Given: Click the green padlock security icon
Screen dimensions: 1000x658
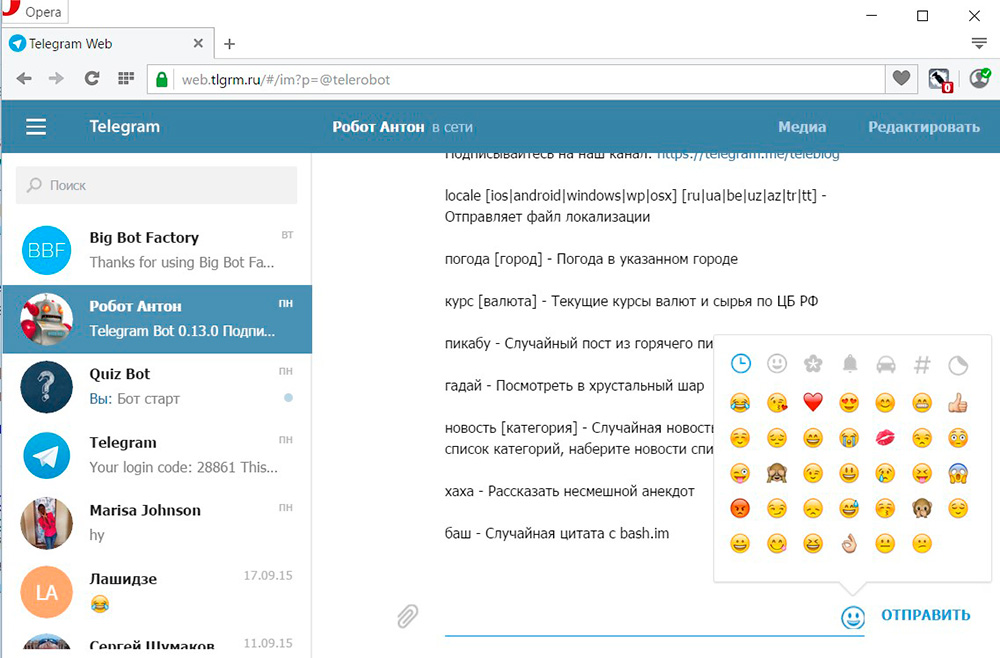Looking at the screenshot, I should (x=161, y=80).
